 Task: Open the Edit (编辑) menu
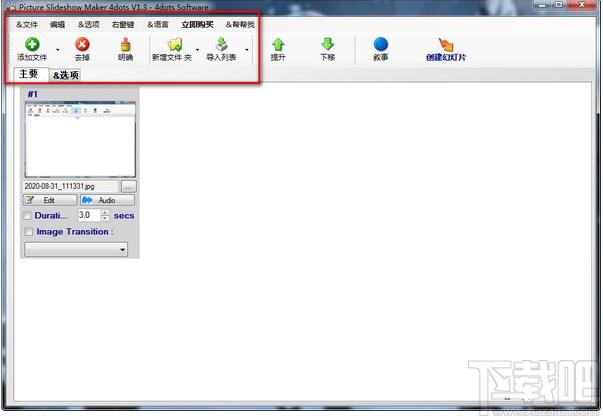57,25
